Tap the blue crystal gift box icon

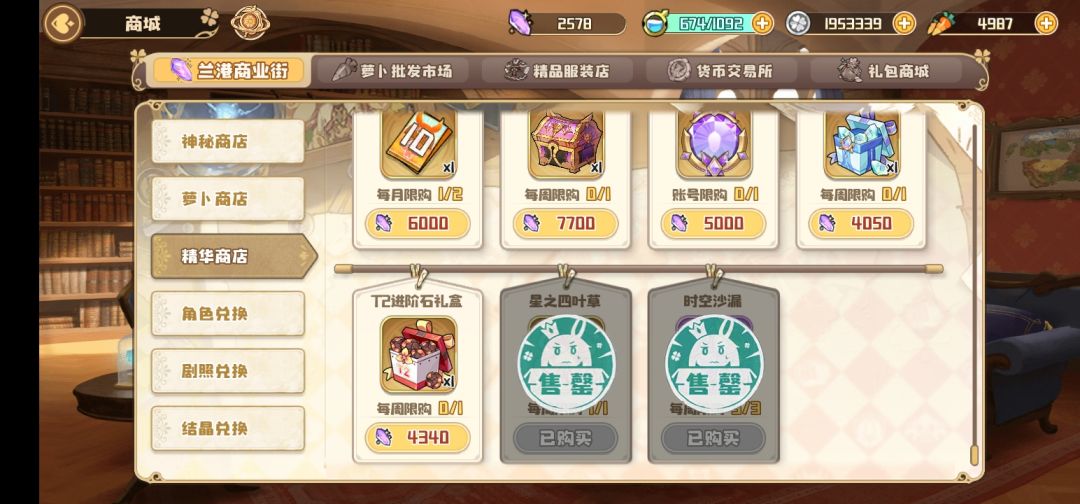coord(862,142)
